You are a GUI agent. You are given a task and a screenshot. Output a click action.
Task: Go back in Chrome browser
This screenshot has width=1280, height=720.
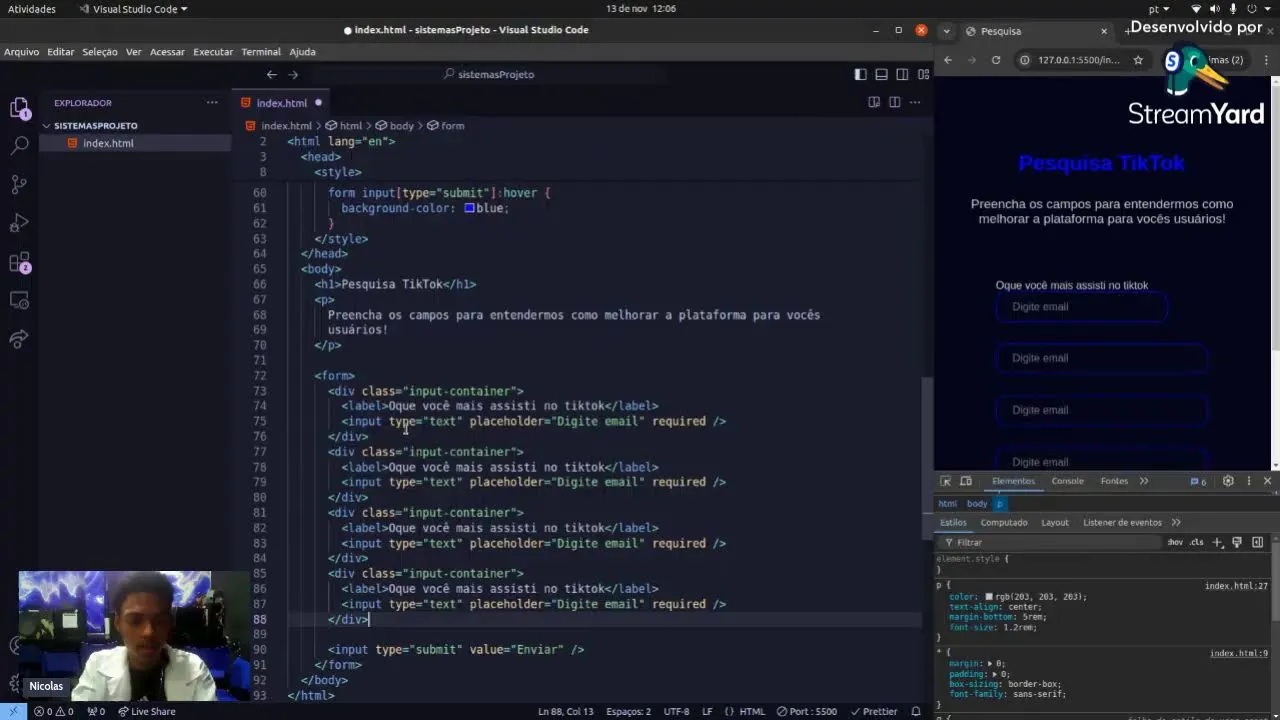(948, 60)
